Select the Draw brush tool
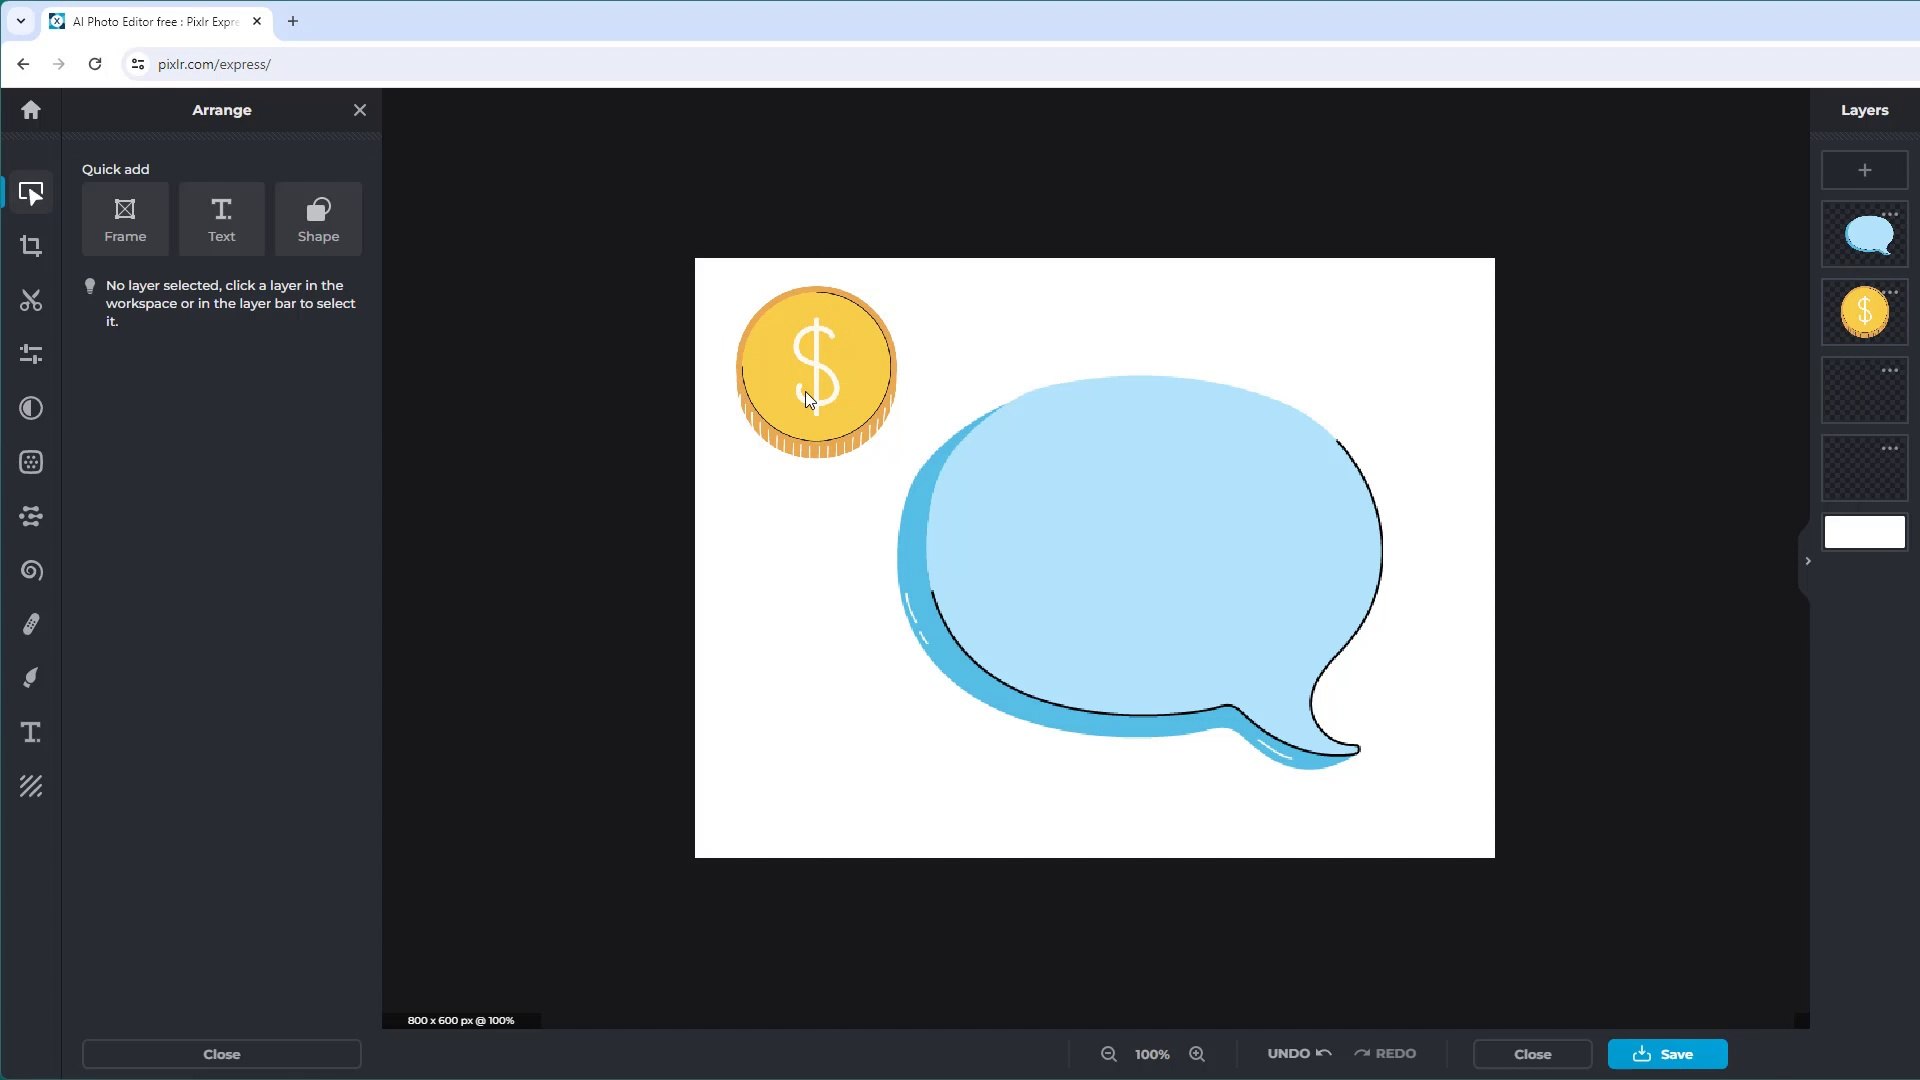1920x1080 pixels. pyautogui.click(x=31, y=678)
